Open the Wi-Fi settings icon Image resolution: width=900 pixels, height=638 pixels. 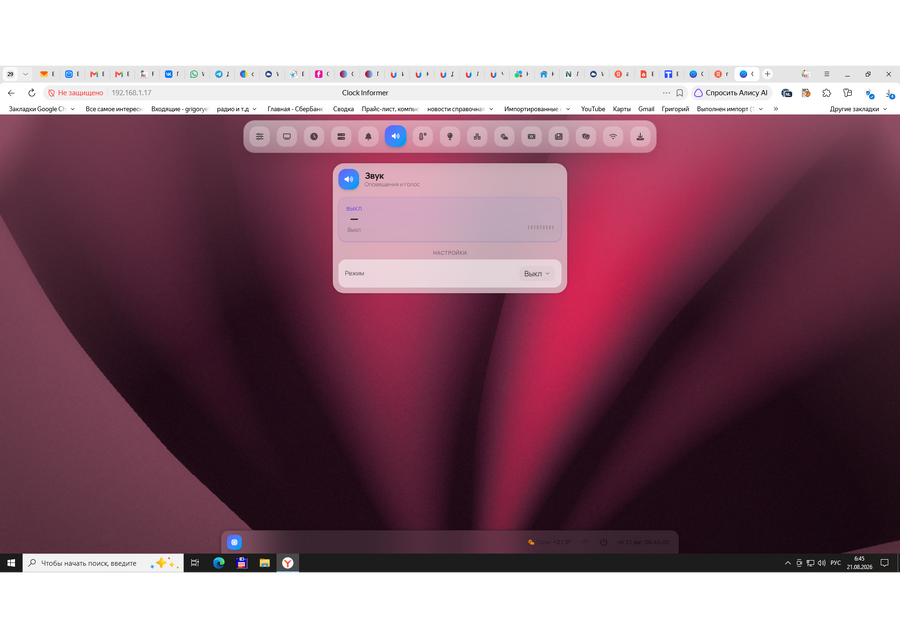(x=613, y=137)
